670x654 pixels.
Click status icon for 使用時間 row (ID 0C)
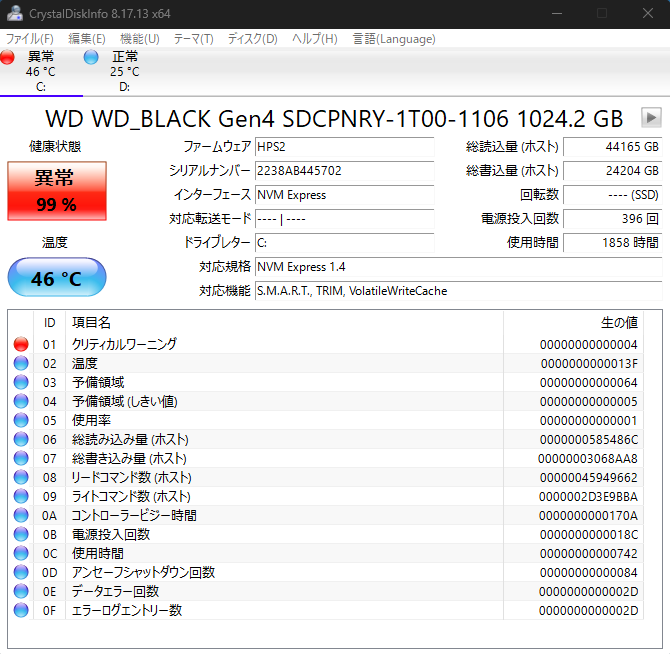coord(21,553)
